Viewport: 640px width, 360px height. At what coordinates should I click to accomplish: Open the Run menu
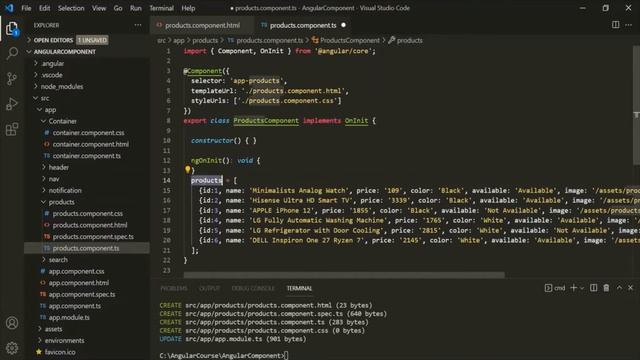[136, 8]
